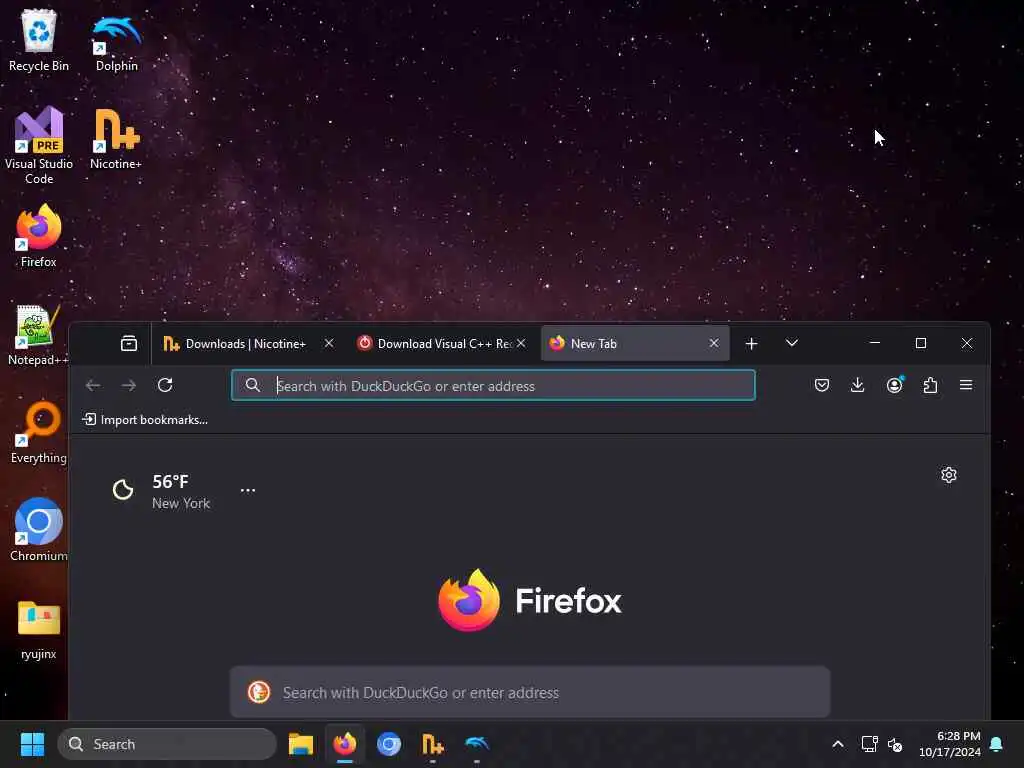The width and height of the screenshot is (1024, 768).
Task: Click Import bookmarks... in bookmarks toolbar
Action: (145, 420)
